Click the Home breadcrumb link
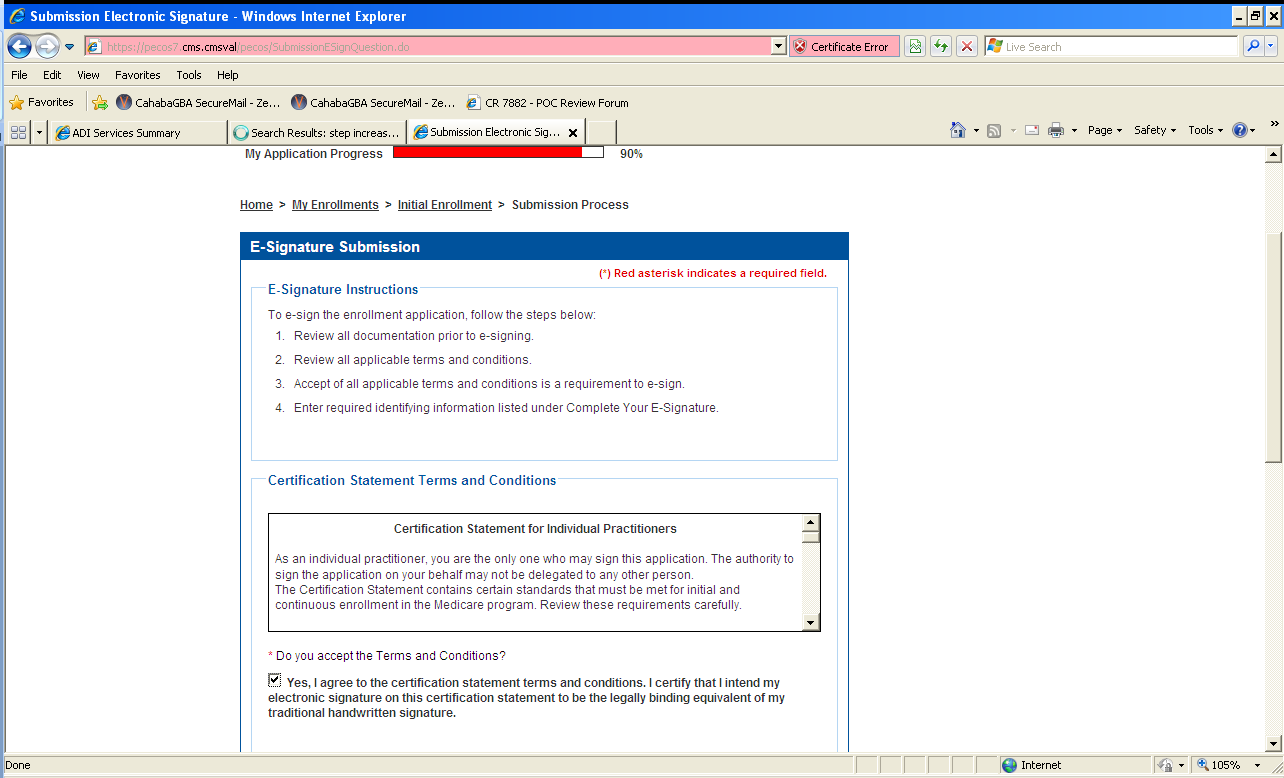The image size is (1284, 778). 256,205
